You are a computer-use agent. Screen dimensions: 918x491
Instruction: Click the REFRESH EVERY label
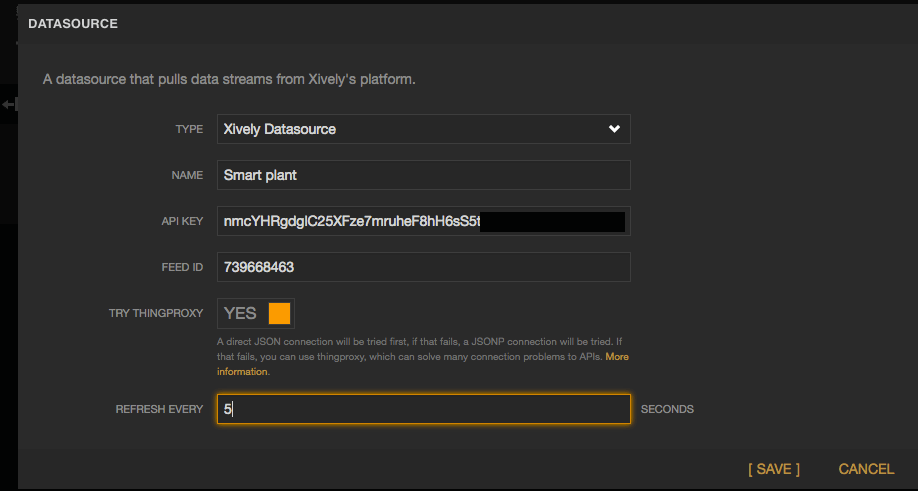coord(159,409)
